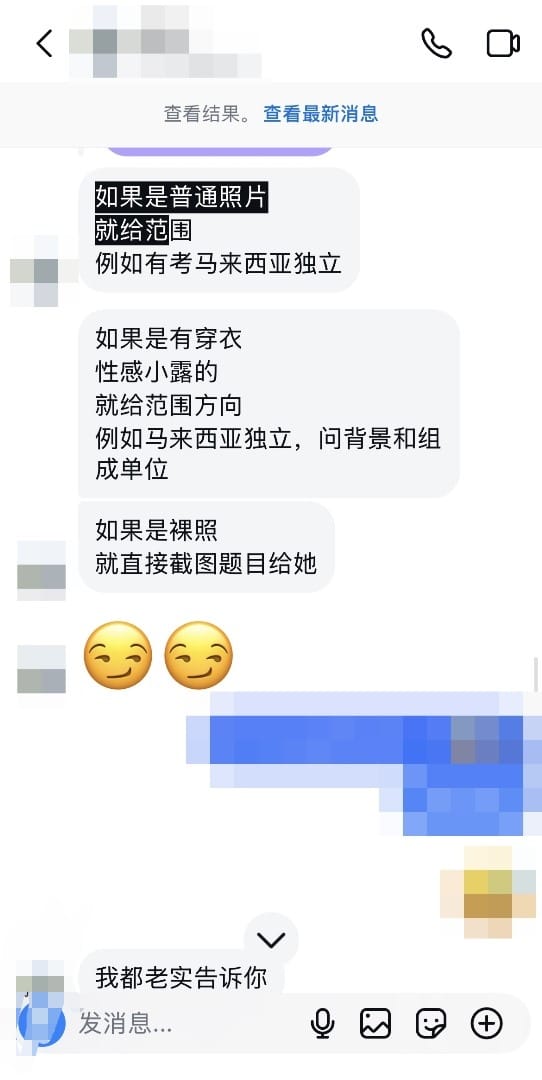Image resolution: width=542 pixels, height=1080 pixels.
Task: Select the 如果是裸照 message bubble
Action: coord(207,547)
